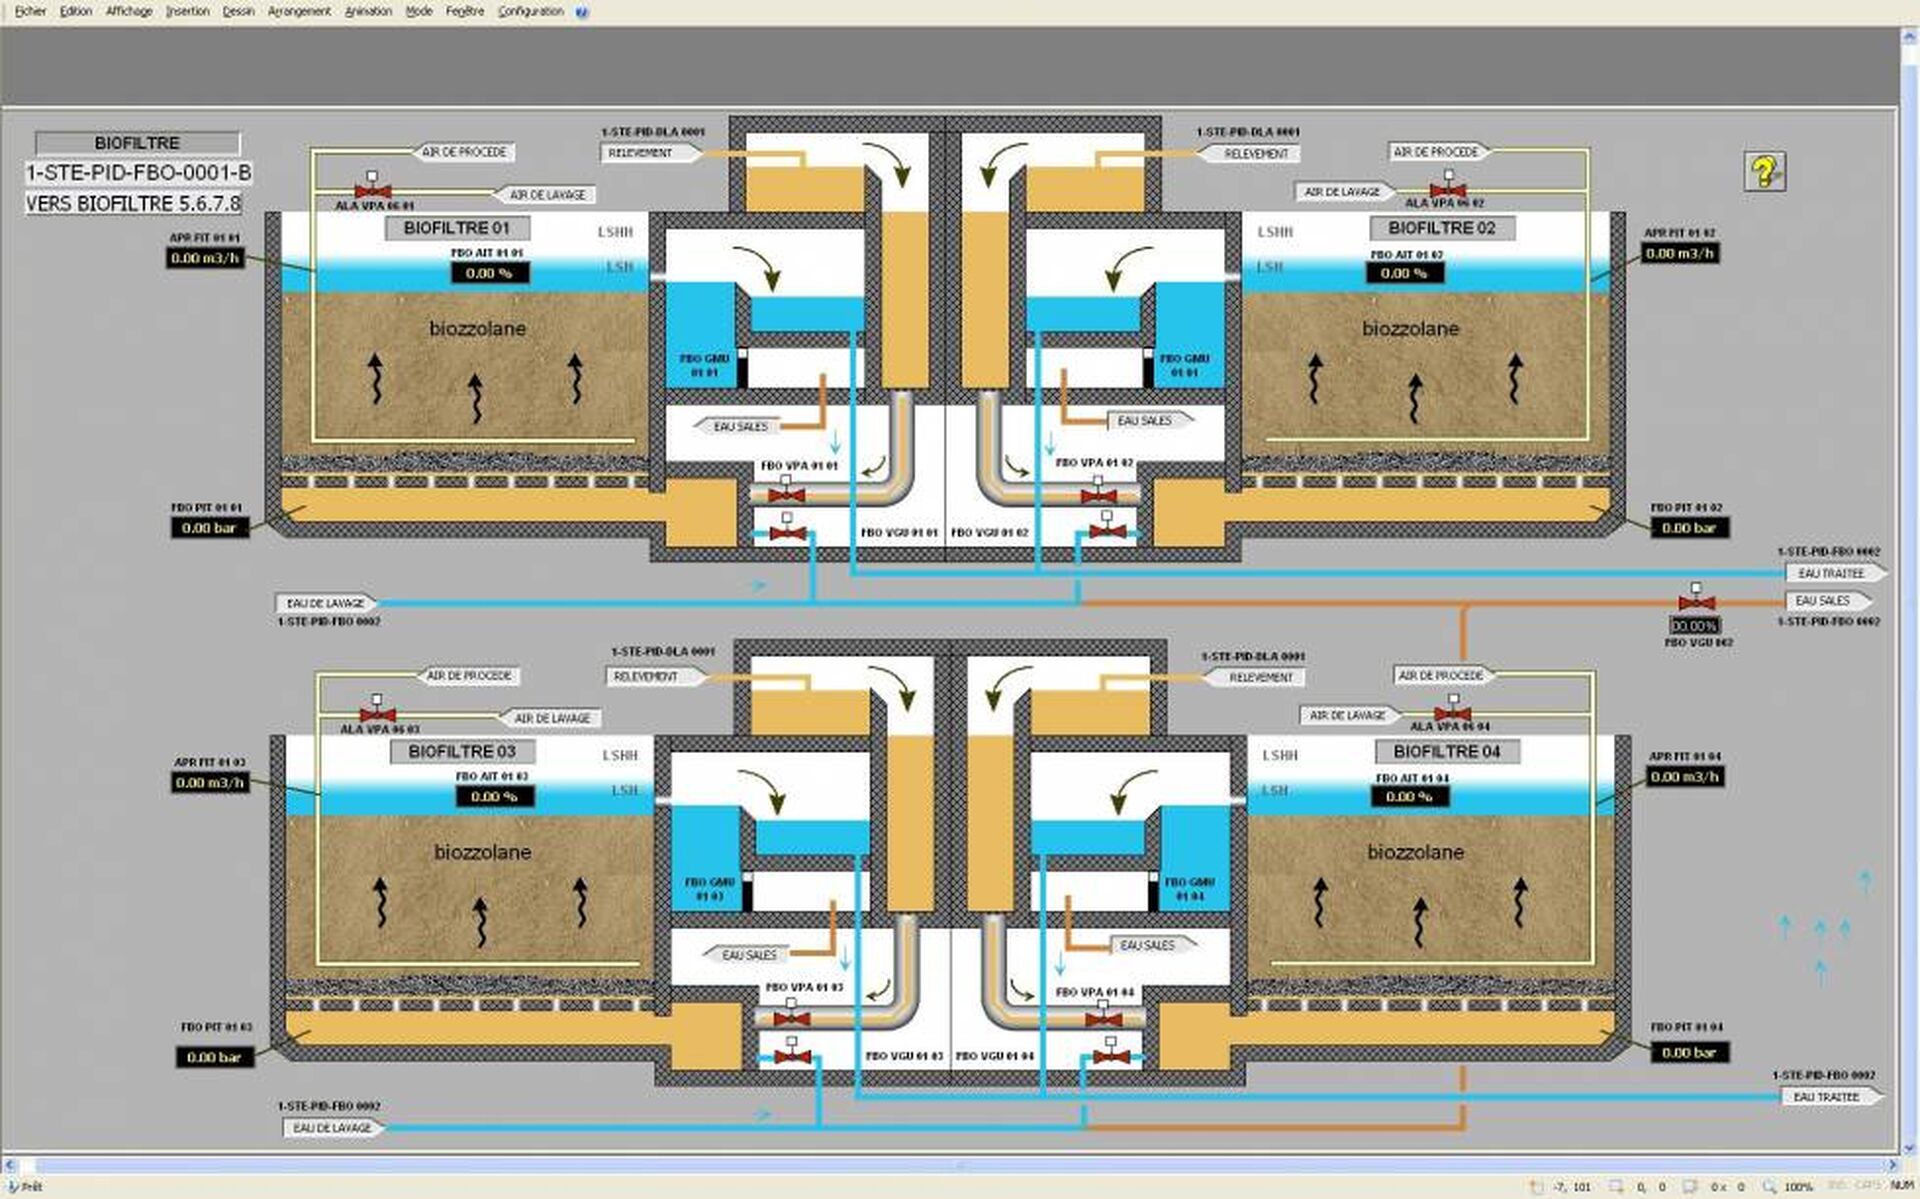1920x1199 pixels.
Task: Open the Configuration menu
Action: (x=531, y=11)
